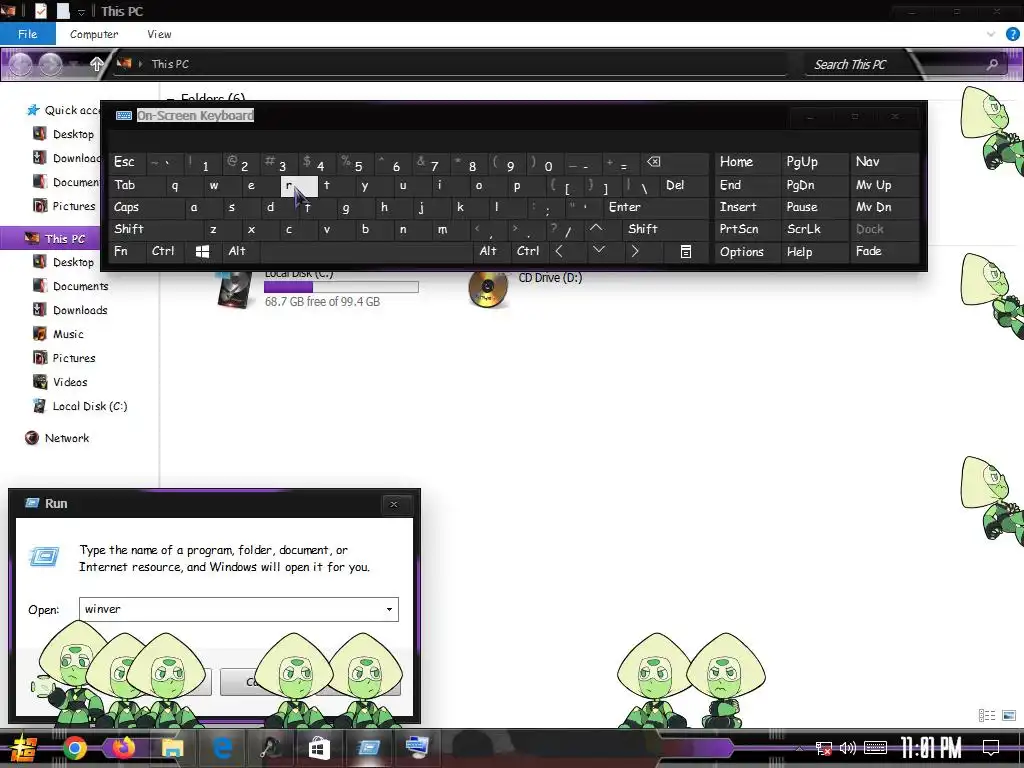This screenshot has width=1024, height=768.
Task: Open the Action Center notification icon
Action: tap(991, 748)
